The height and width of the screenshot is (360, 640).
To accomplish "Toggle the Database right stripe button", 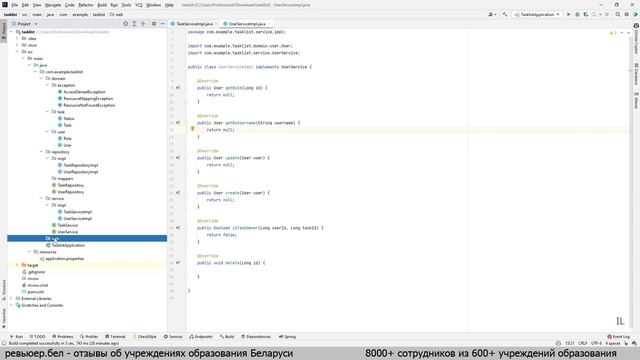I will pyautogui.click(x=636, y=74).
